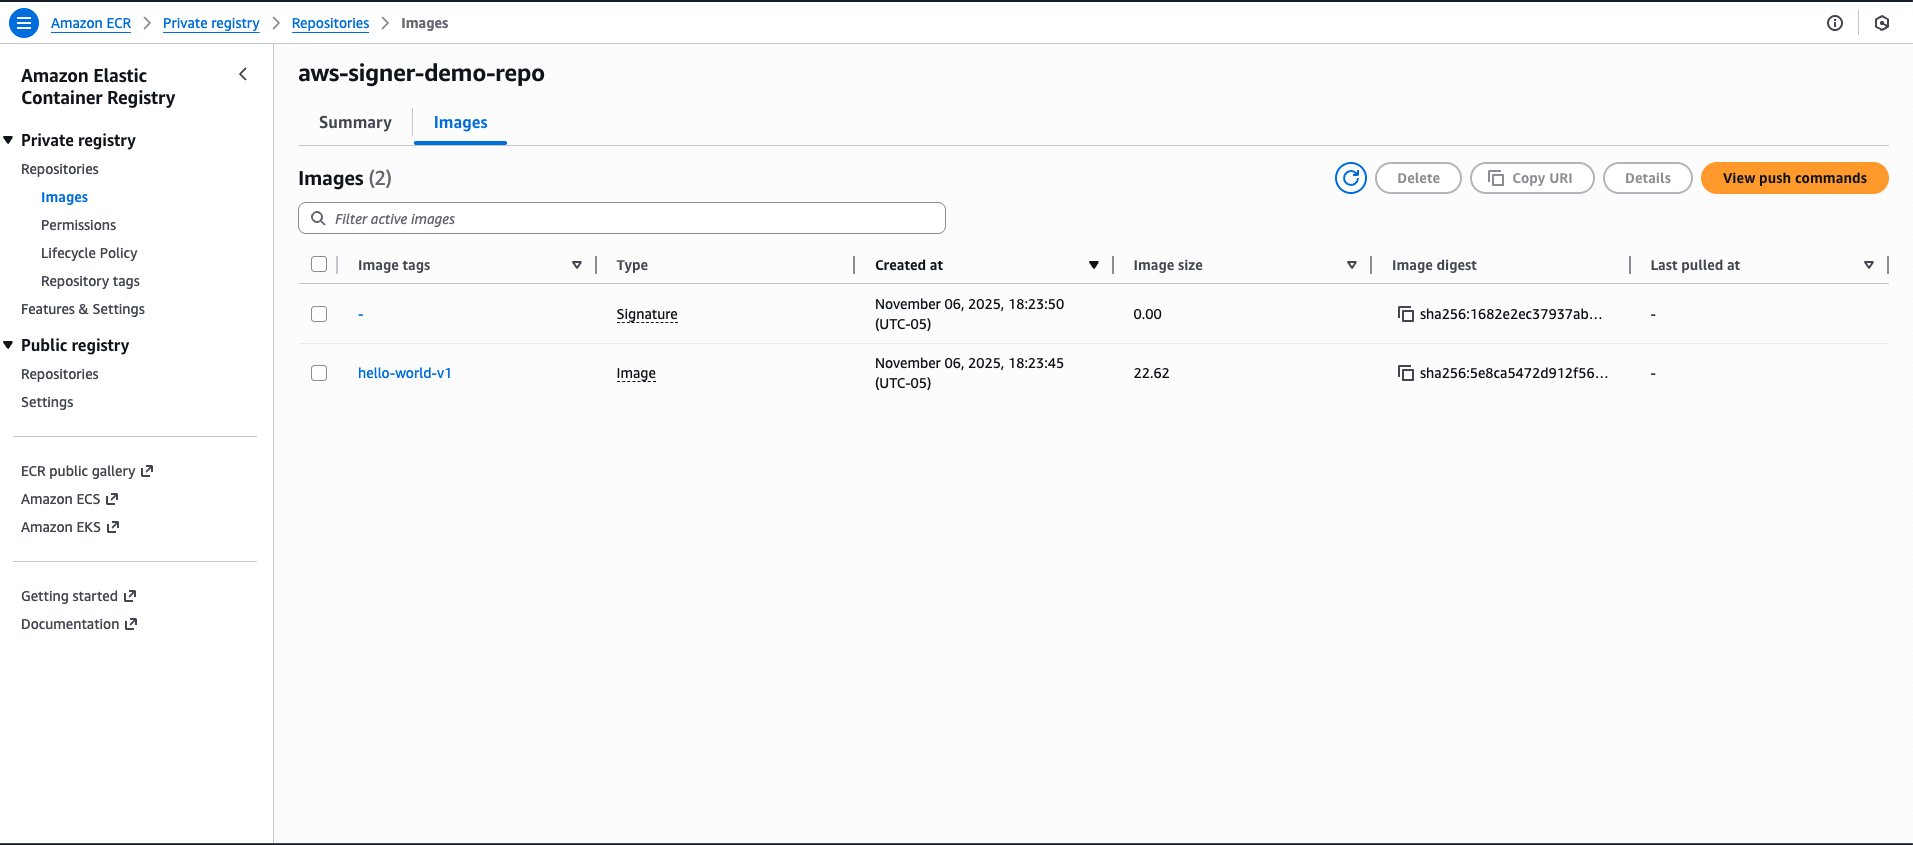1913x845 pixels.
Task: Open Documentation external link
Action: (79, 624)
